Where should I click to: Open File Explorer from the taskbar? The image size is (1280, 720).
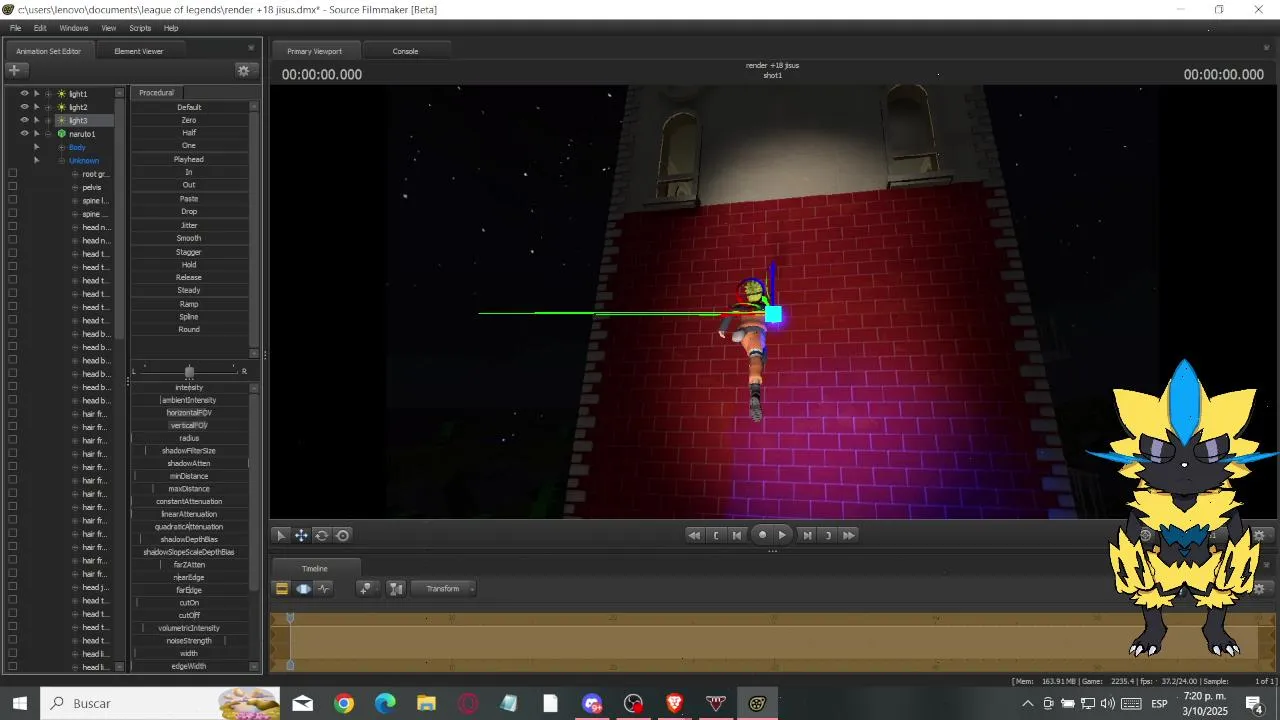pos(426,704)
